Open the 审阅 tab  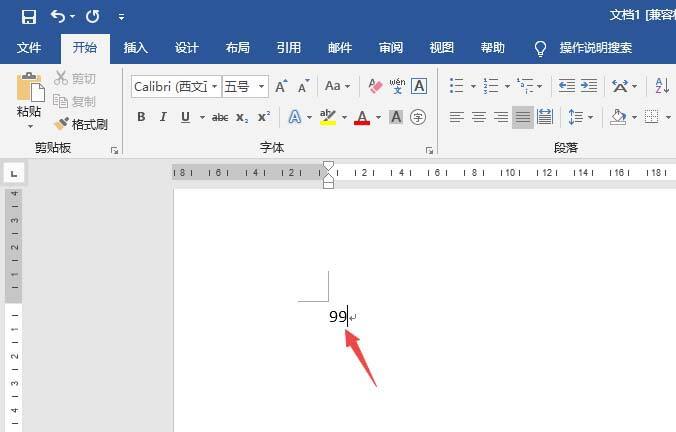(391, 47)
